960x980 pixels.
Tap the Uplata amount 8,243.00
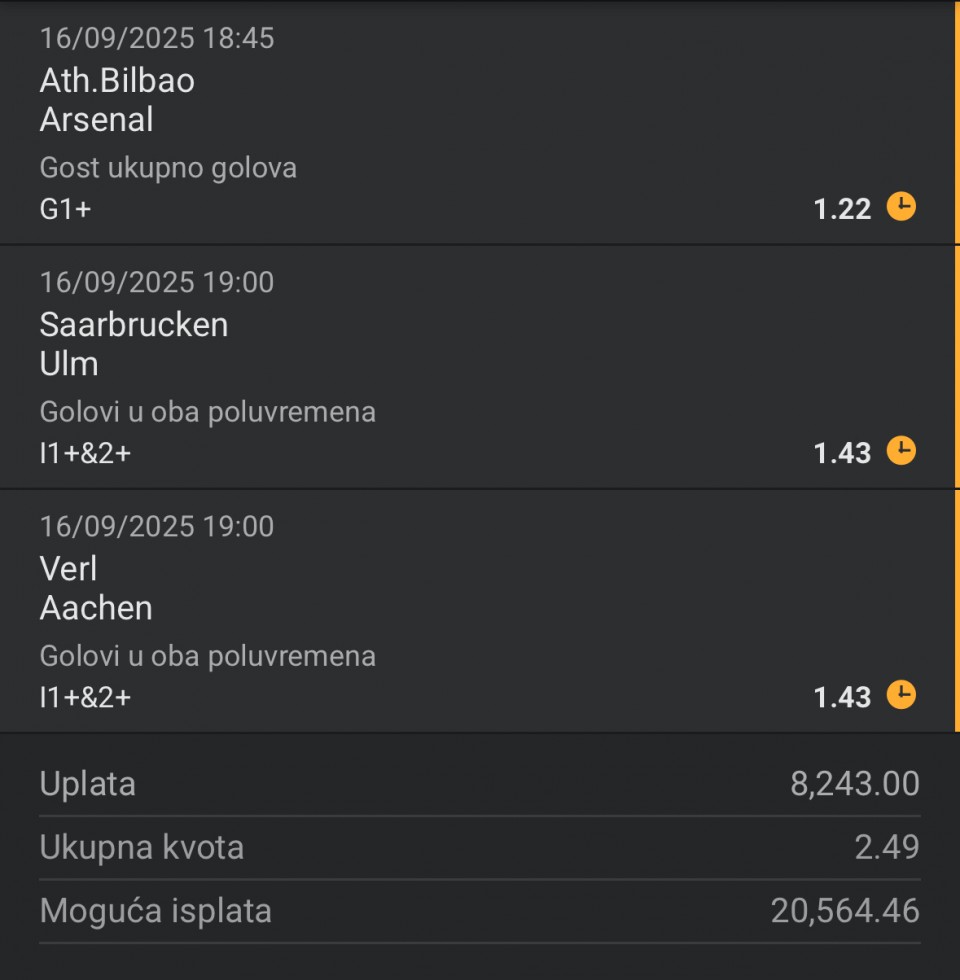[x=854, y=784]
